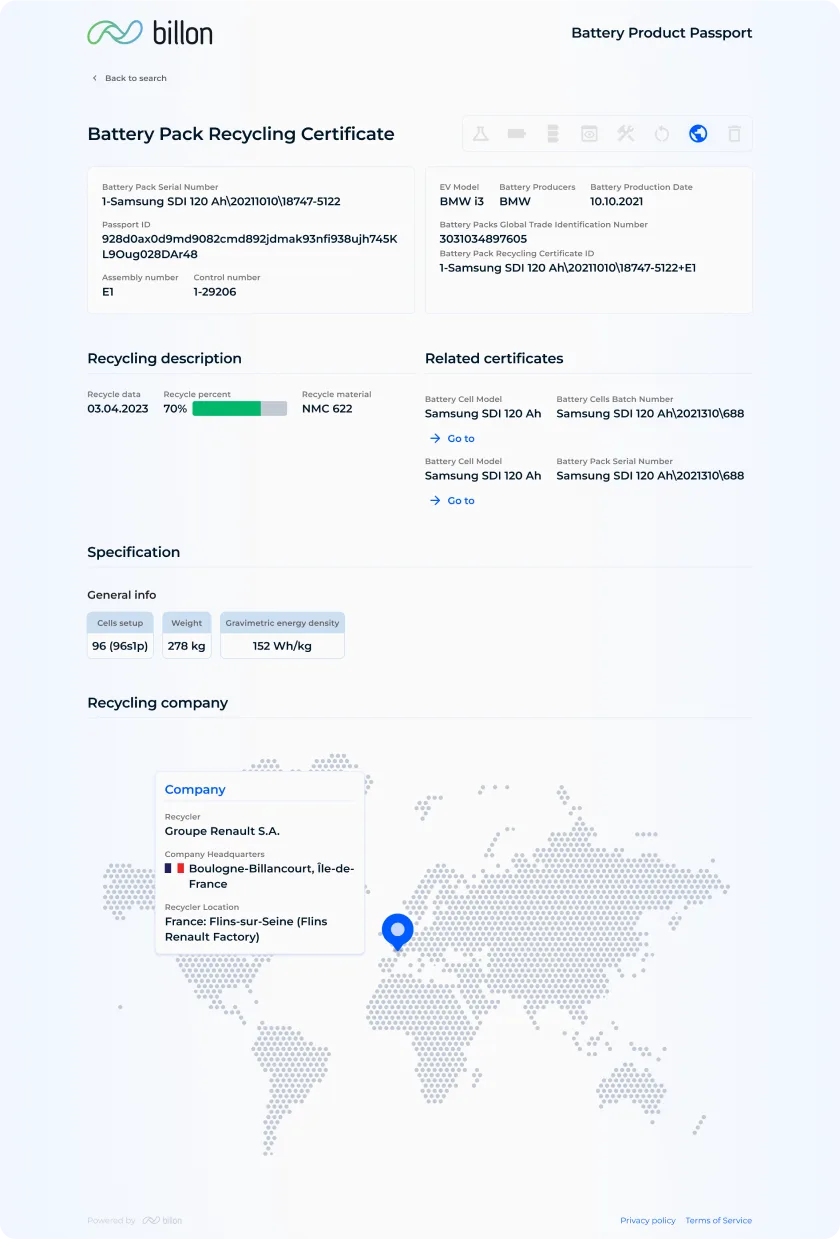
Task: Click the Weight 278 kg card
Action: coord(186,635)
